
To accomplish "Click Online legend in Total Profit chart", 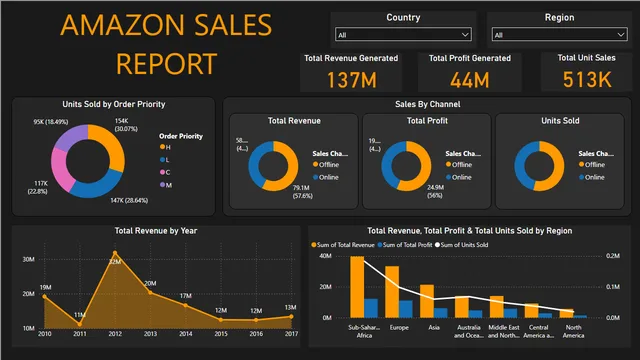I will 459,177.
